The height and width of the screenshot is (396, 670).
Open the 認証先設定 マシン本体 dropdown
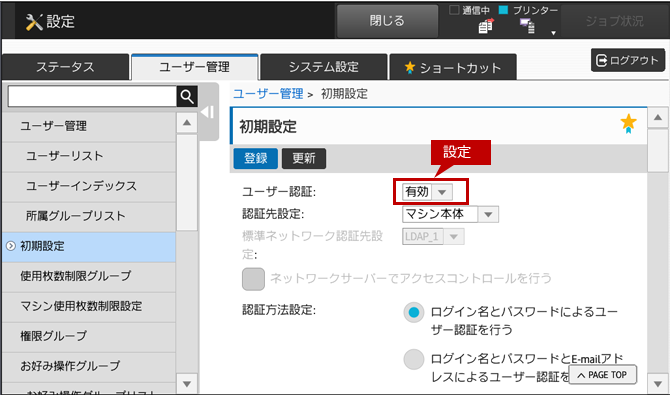pyautogui.click(x=450, y=214)
